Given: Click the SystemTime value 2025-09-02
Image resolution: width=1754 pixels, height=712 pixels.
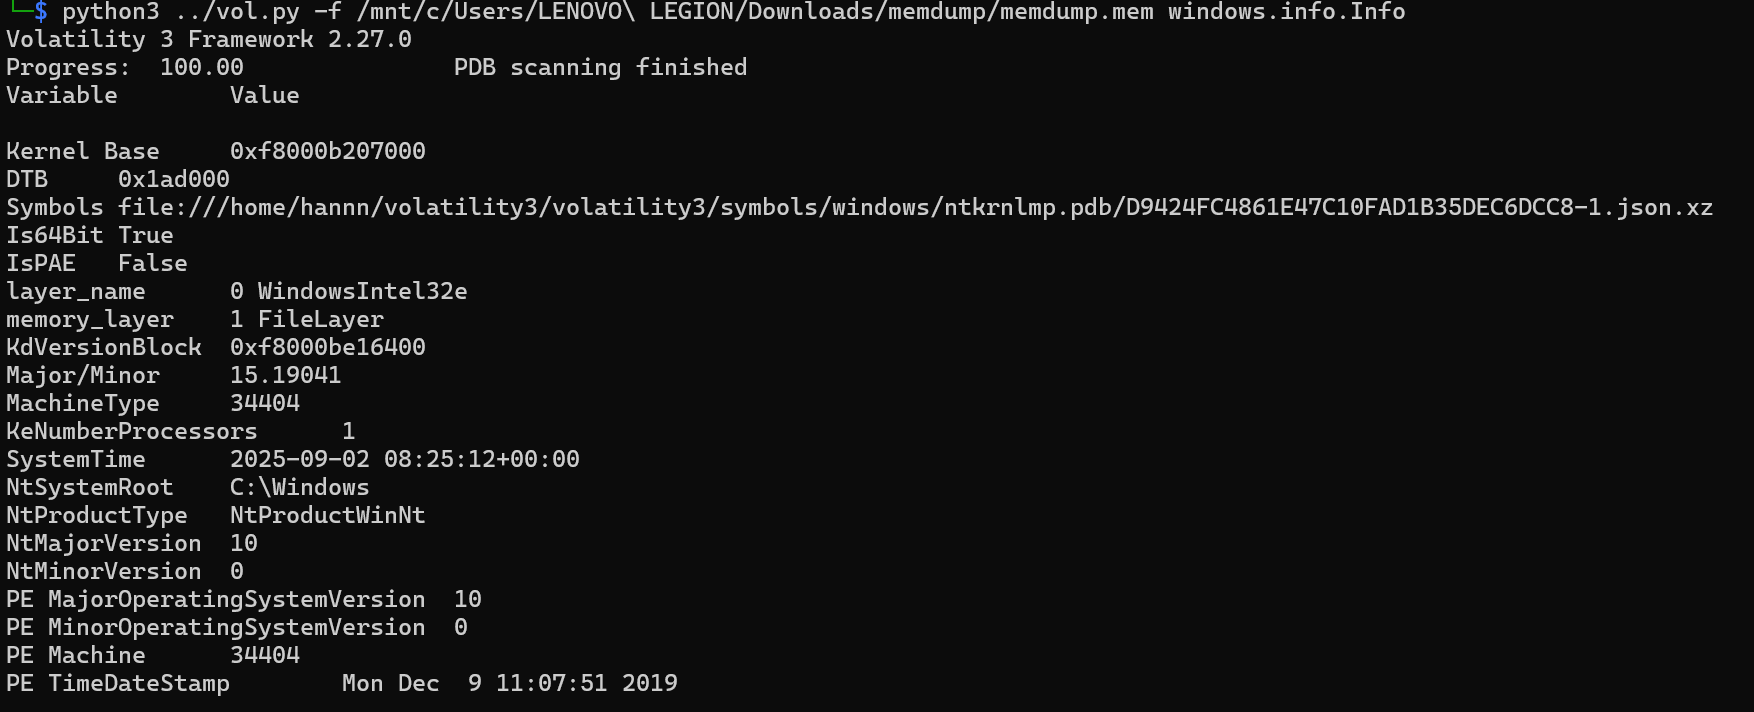Looking at the screenshot, I should coord(299,459).
